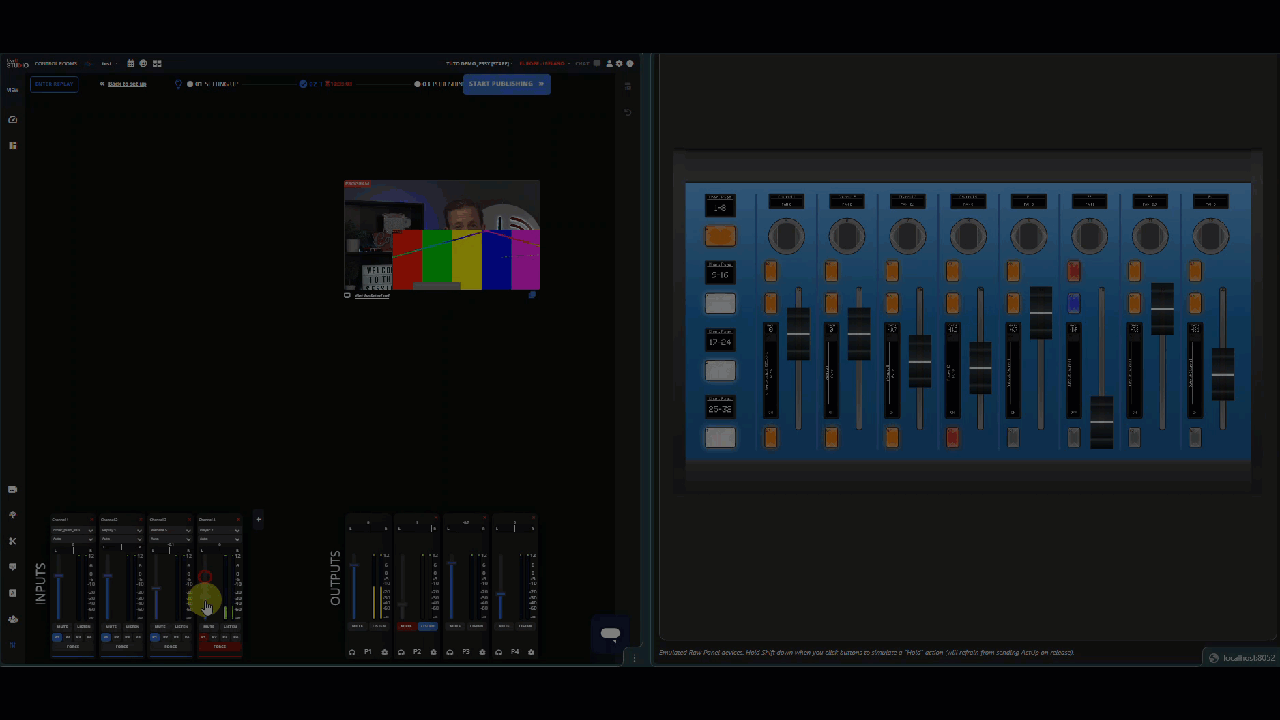
Task: Open the source dropdown of fourth input channel
Action: pyautogui.click(x=219, y=530)
